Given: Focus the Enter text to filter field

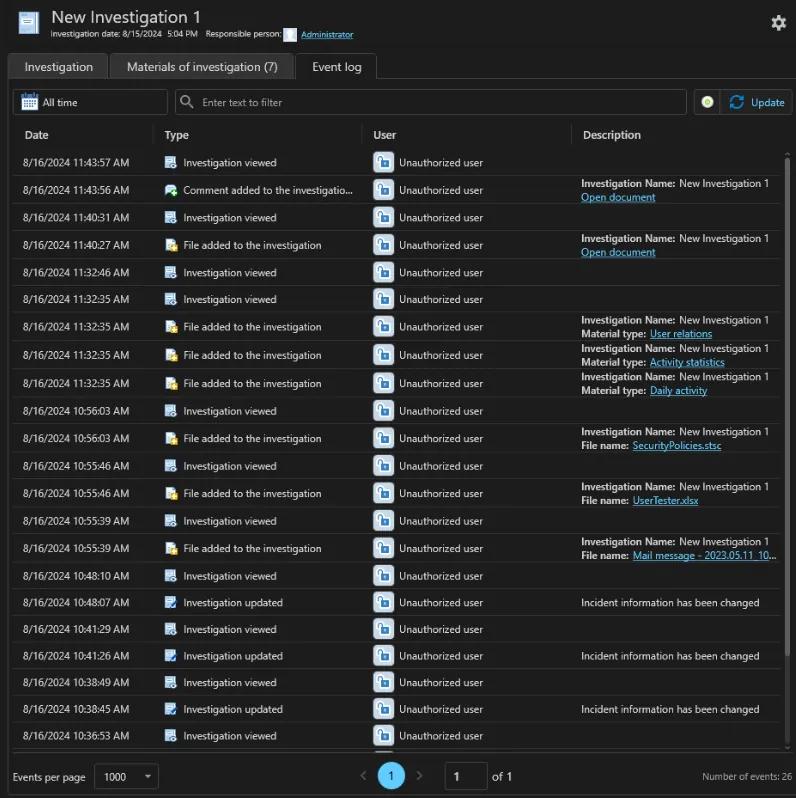Looking at the screenshot, I should [431, 102].
